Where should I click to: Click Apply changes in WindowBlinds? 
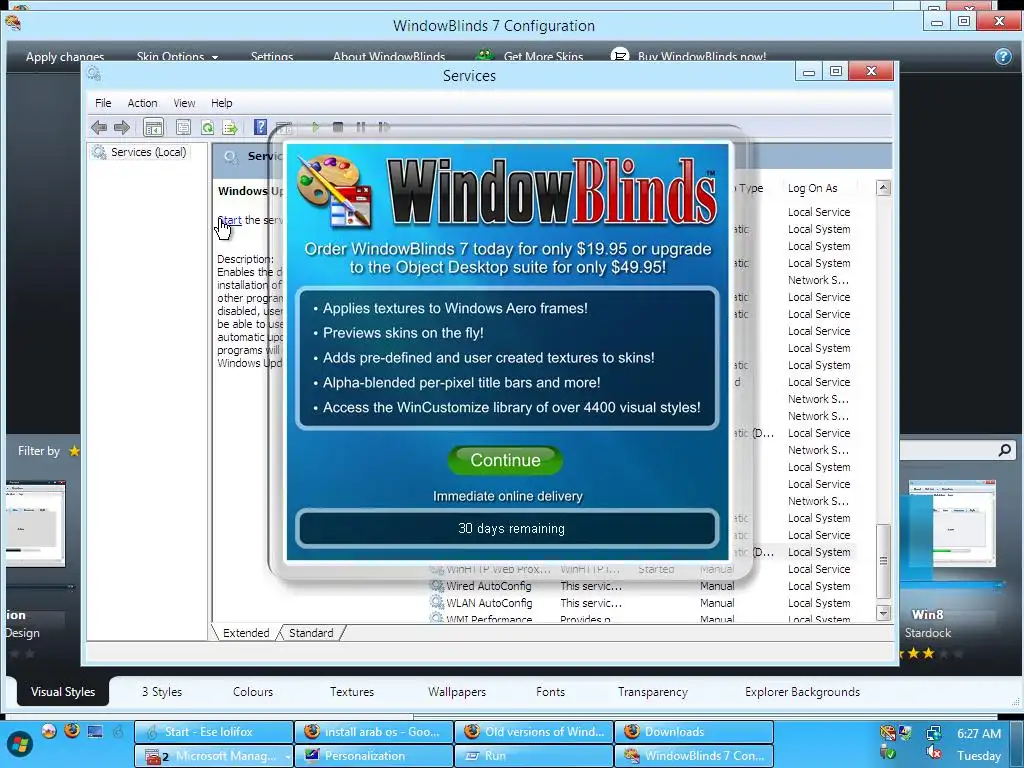[x=65, y=56]
